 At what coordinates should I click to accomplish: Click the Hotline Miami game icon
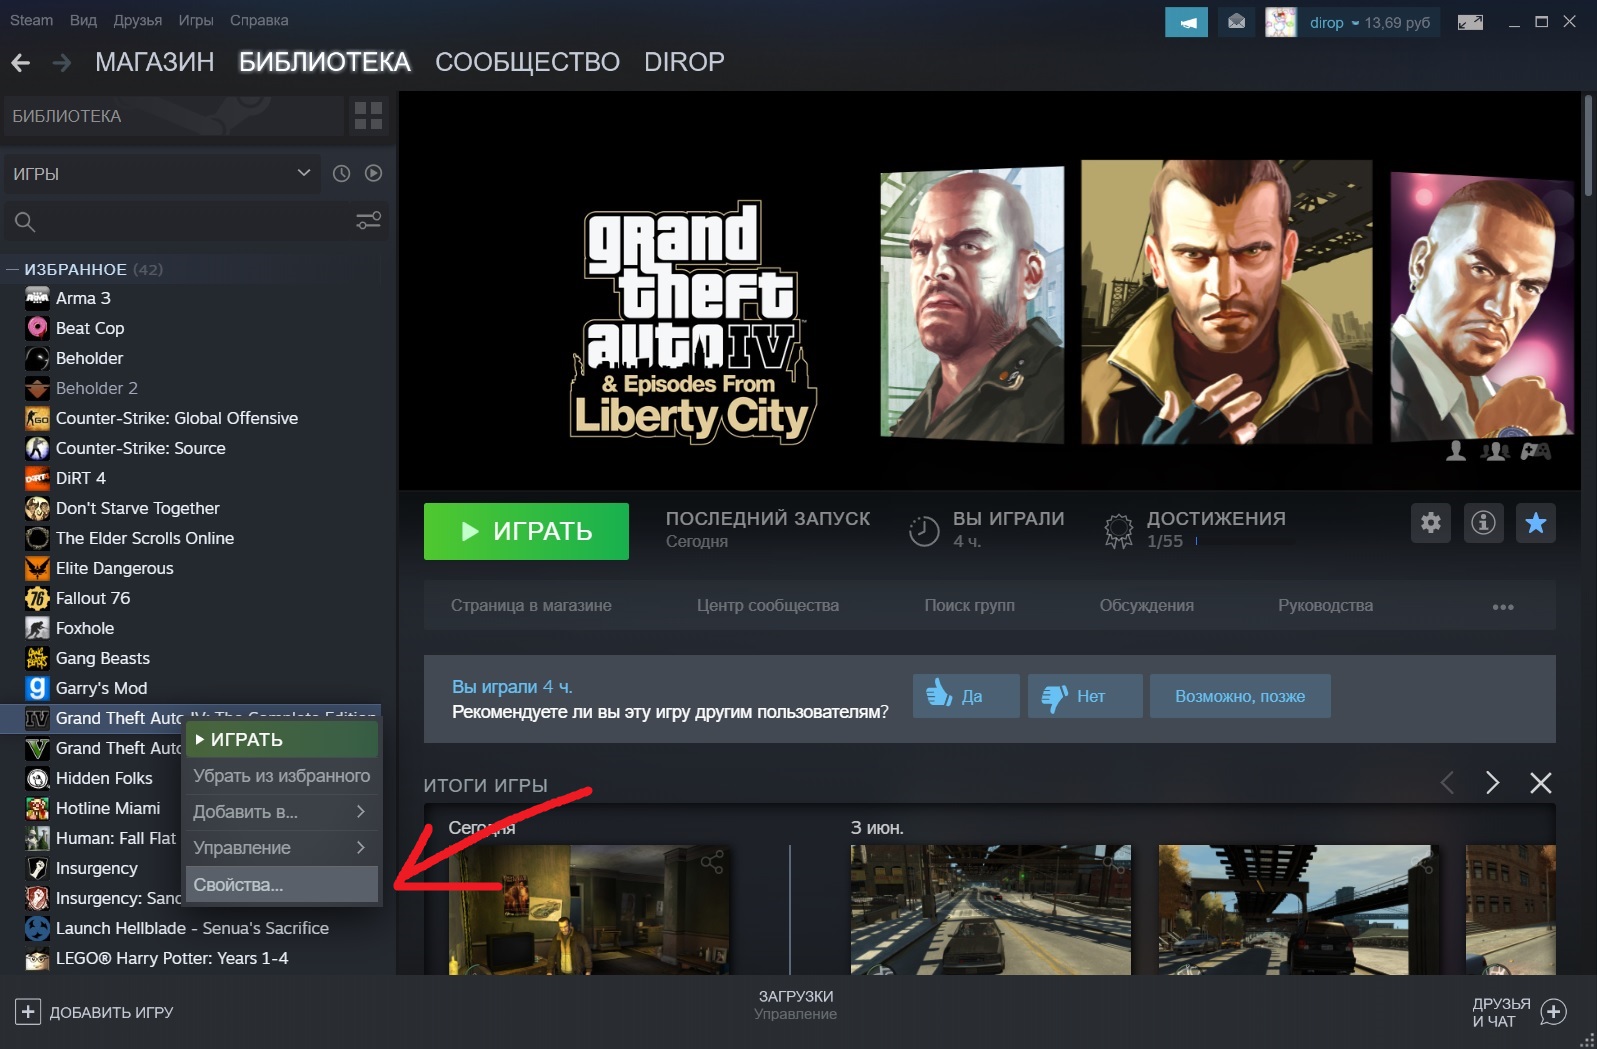pyautogui.click(x=37, y=808)
